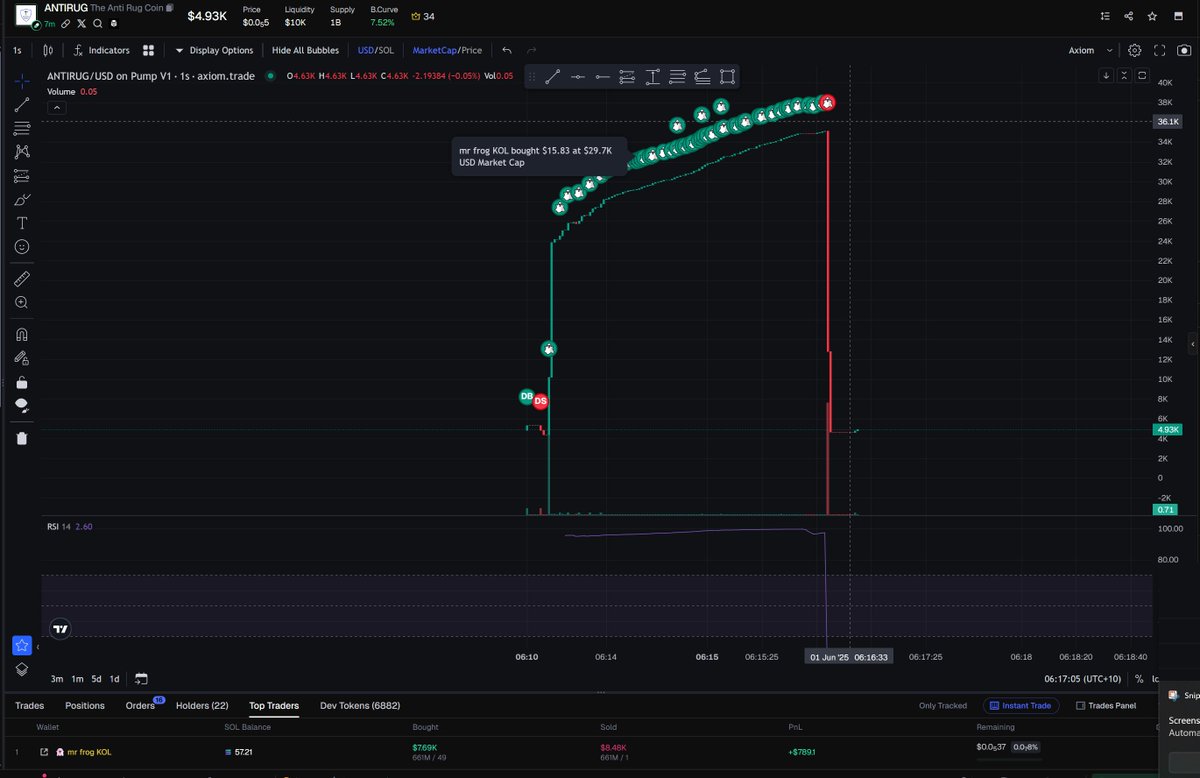Screen dimensions: 1200x778
Task: Select the 3m time range
Action: click(x=57, y=679)
